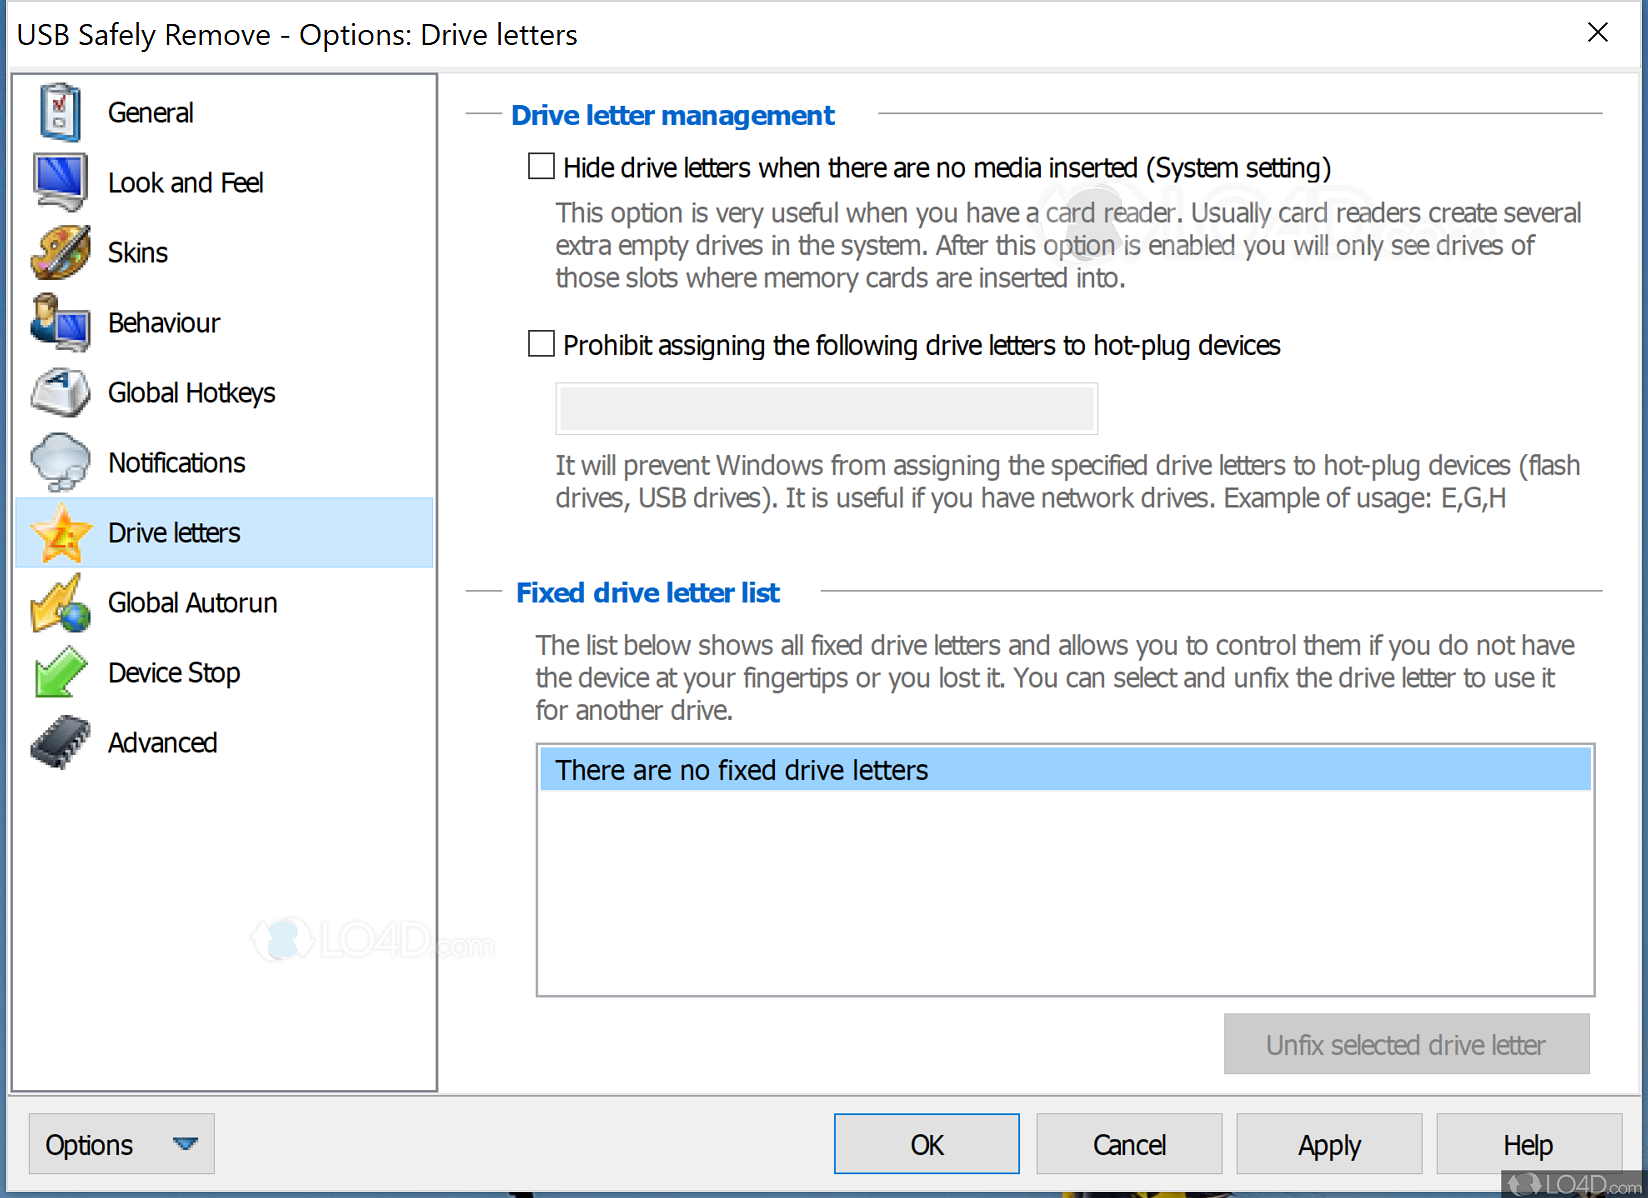Screen dimensions: 1648x1198
Task: Open the Skins settings
Action: [137, 252]
